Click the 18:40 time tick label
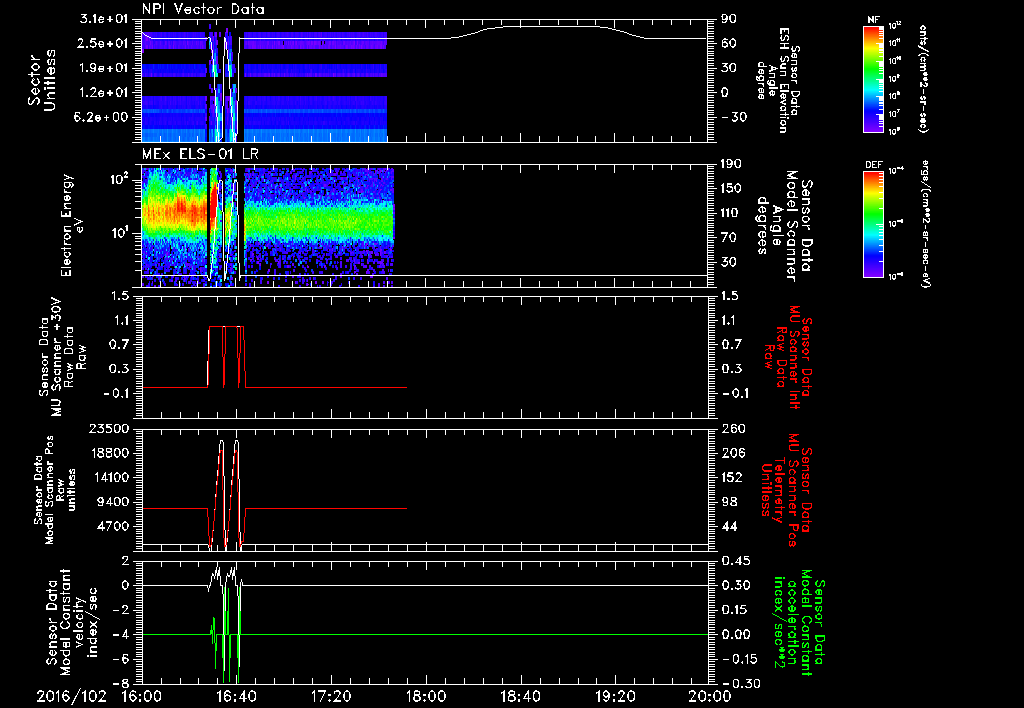Image resolution: width=1024 pixels, height=708 pixels. point(520,696)
